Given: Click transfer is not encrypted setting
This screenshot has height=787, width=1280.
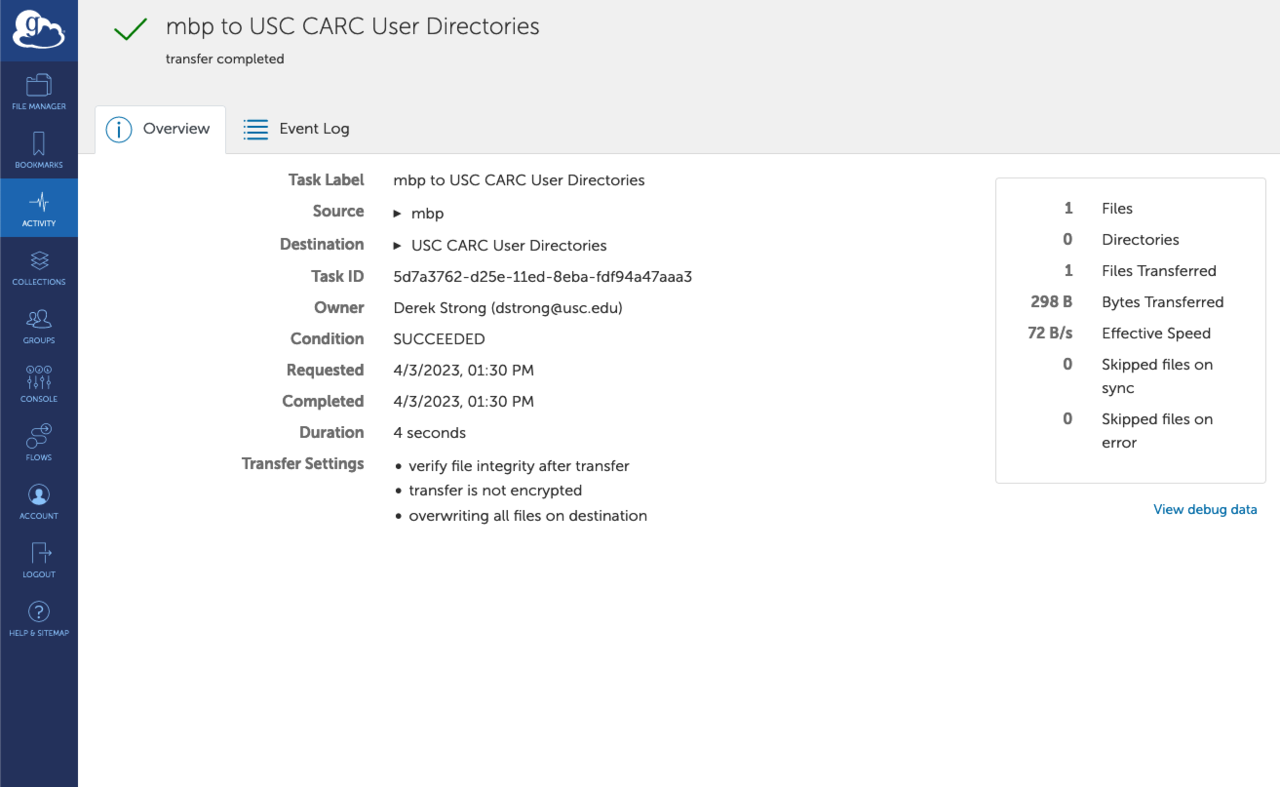Looking at the screenshot, I should pyautogui.click(x=495, y=491).
